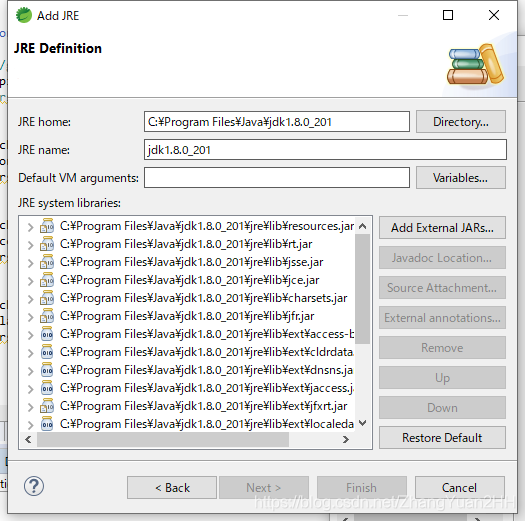Viewport: 525px width, 521px height.
Task: Click the Next button
Action: (264, 488)
